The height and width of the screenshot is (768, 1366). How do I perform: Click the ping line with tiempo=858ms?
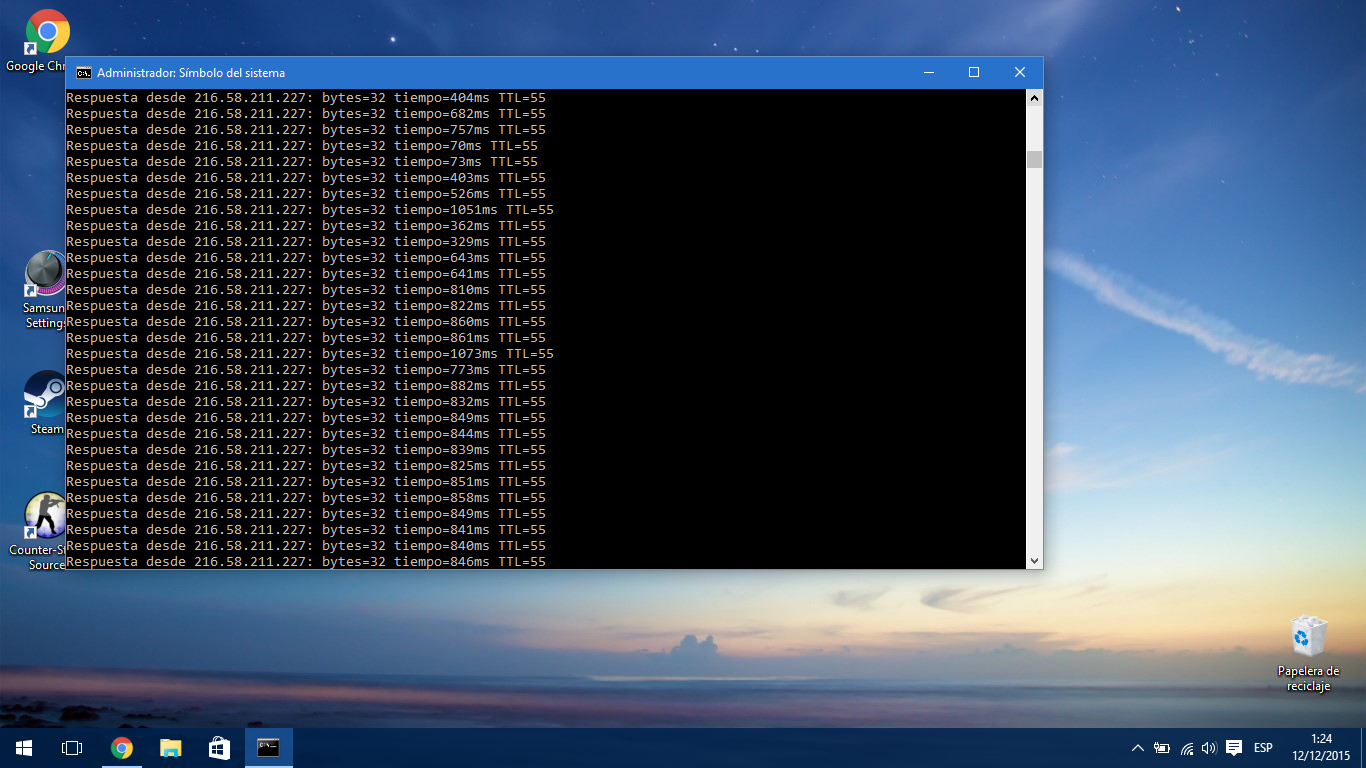pos(306,498)
